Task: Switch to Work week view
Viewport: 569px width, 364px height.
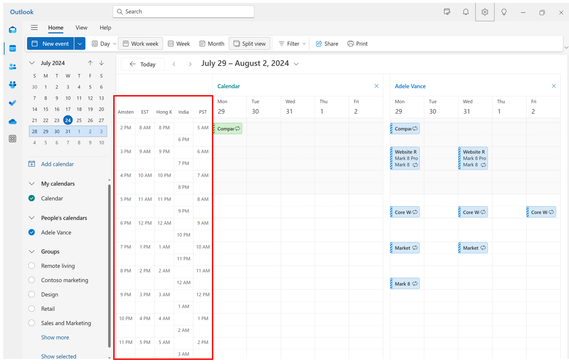Action: [x=140, y=44]
